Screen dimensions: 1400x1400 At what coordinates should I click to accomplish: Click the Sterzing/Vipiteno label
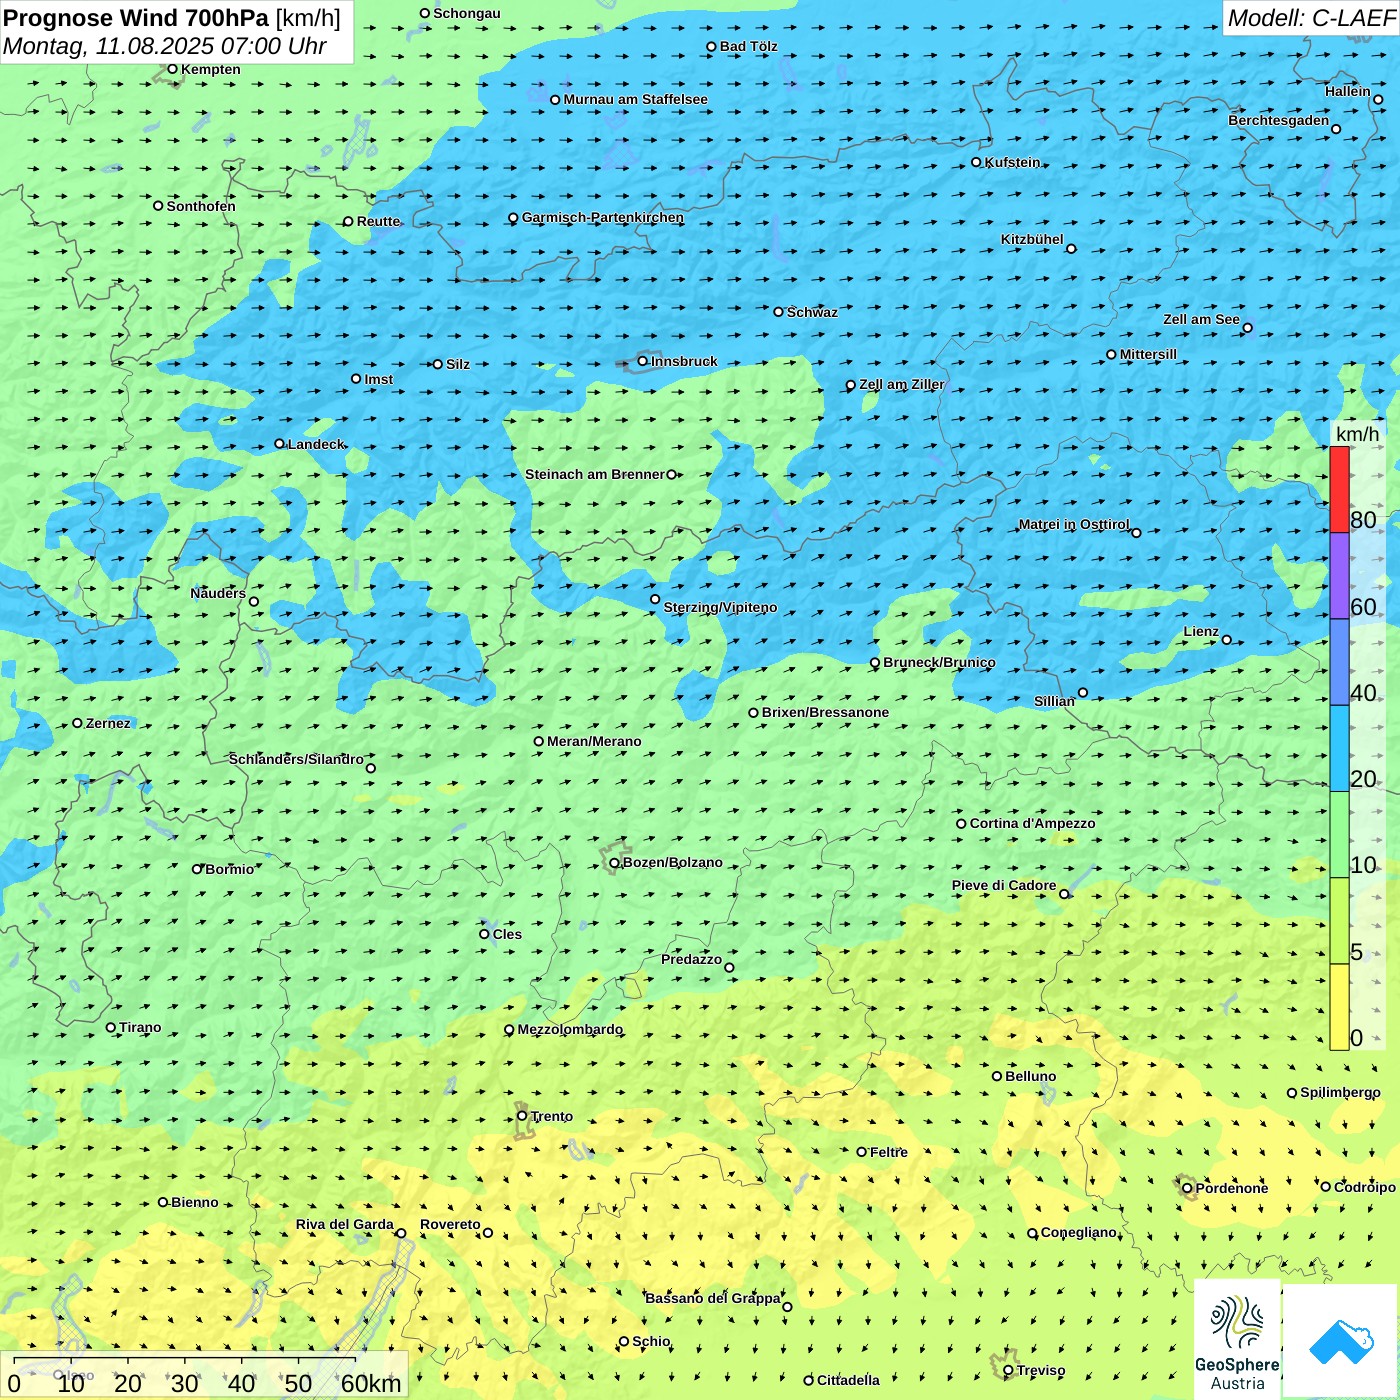pyautogui.click(x=720, y=607)
